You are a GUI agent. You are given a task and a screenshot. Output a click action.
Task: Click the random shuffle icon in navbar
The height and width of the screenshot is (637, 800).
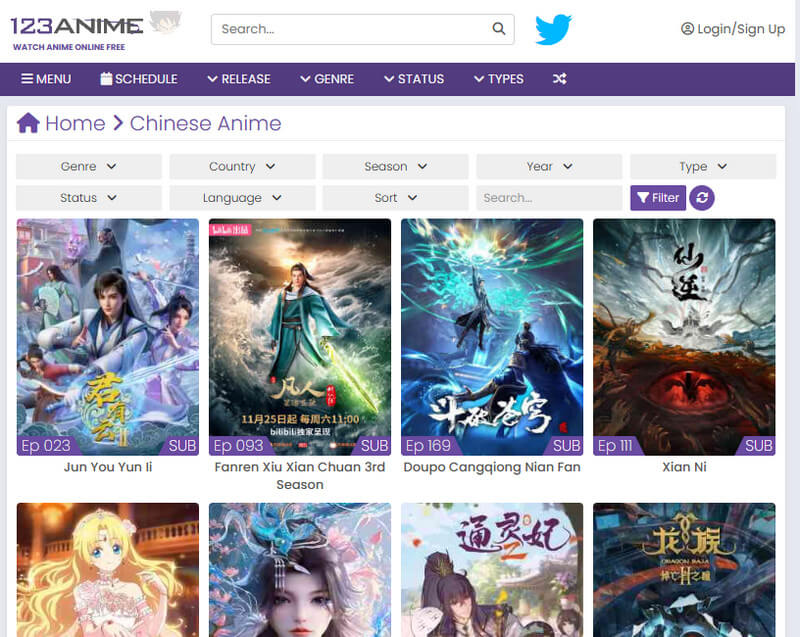coord(559,79)
